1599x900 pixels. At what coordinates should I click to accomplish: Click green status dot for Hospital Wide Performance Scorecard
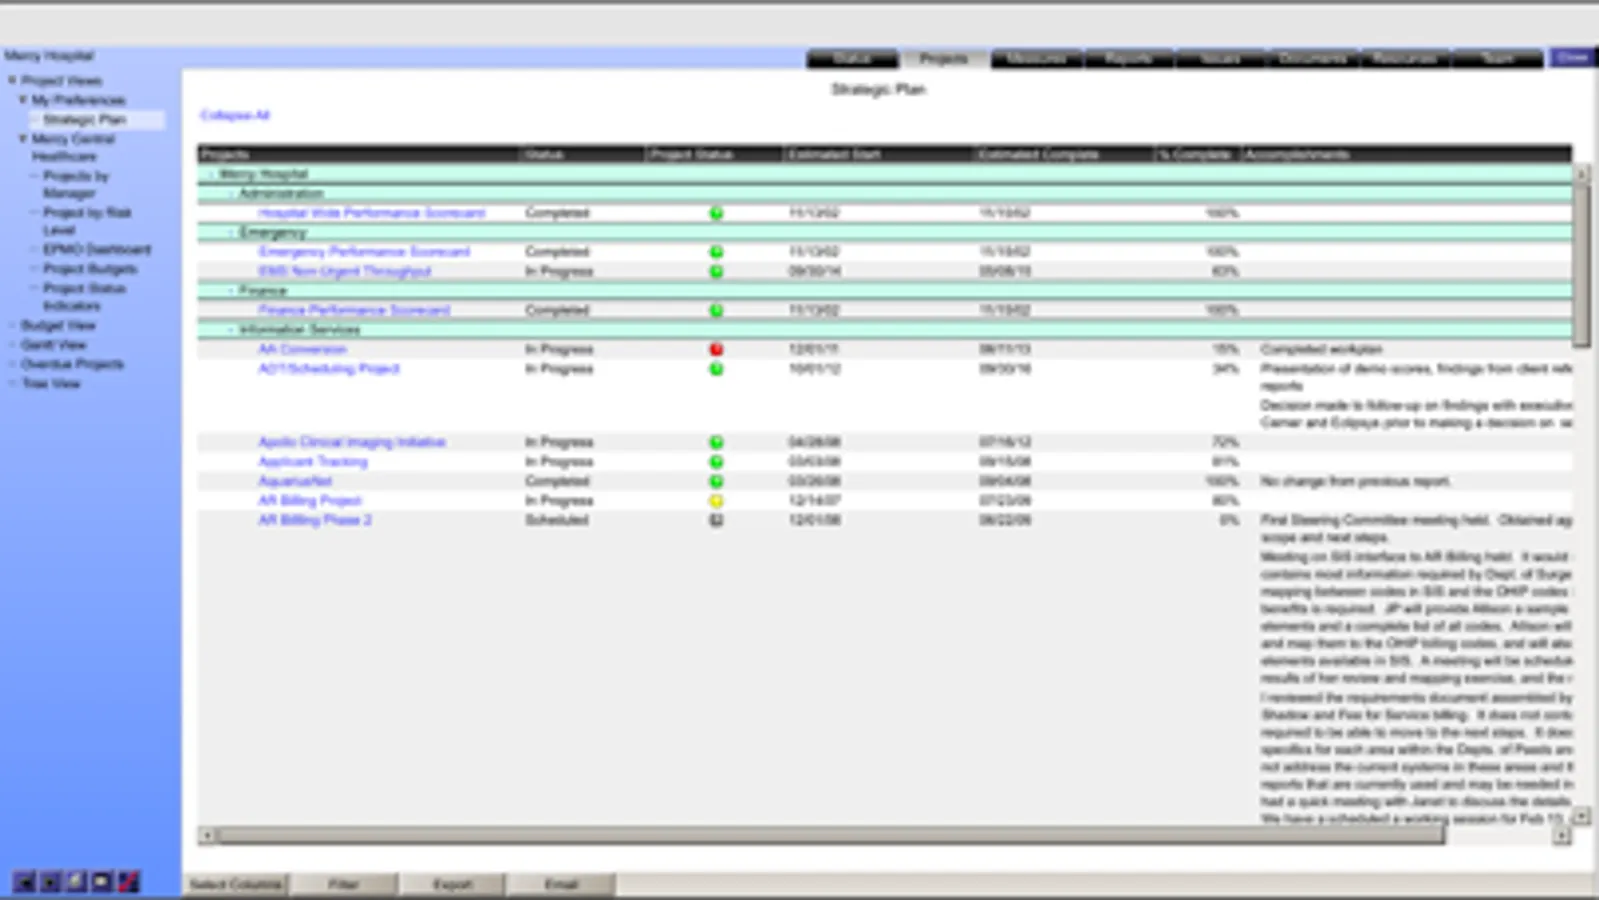click(x=716, y=213)
